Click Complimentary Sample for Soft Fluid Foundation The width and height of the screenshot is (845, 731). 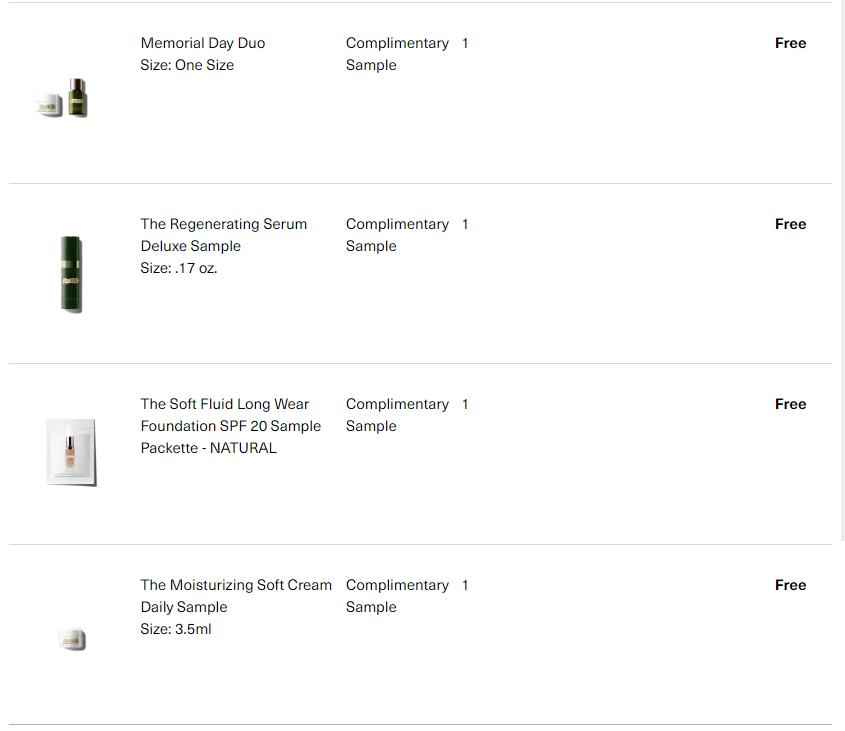point(397,415)
